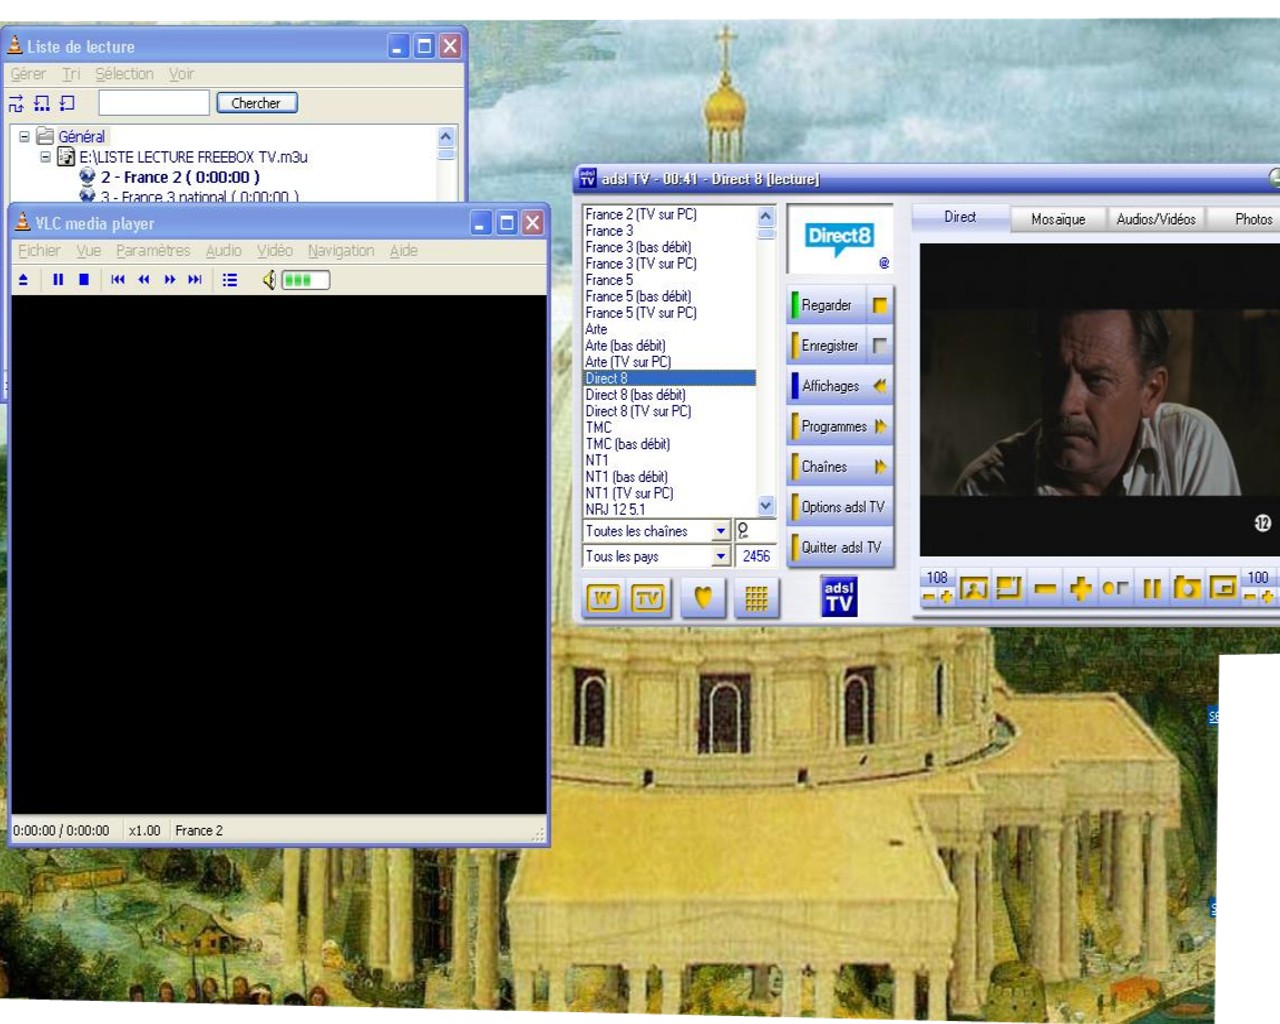
Task: Open the Tri menu in Liste de lecture
Action: pyautogui.click(x=71, y=74)
